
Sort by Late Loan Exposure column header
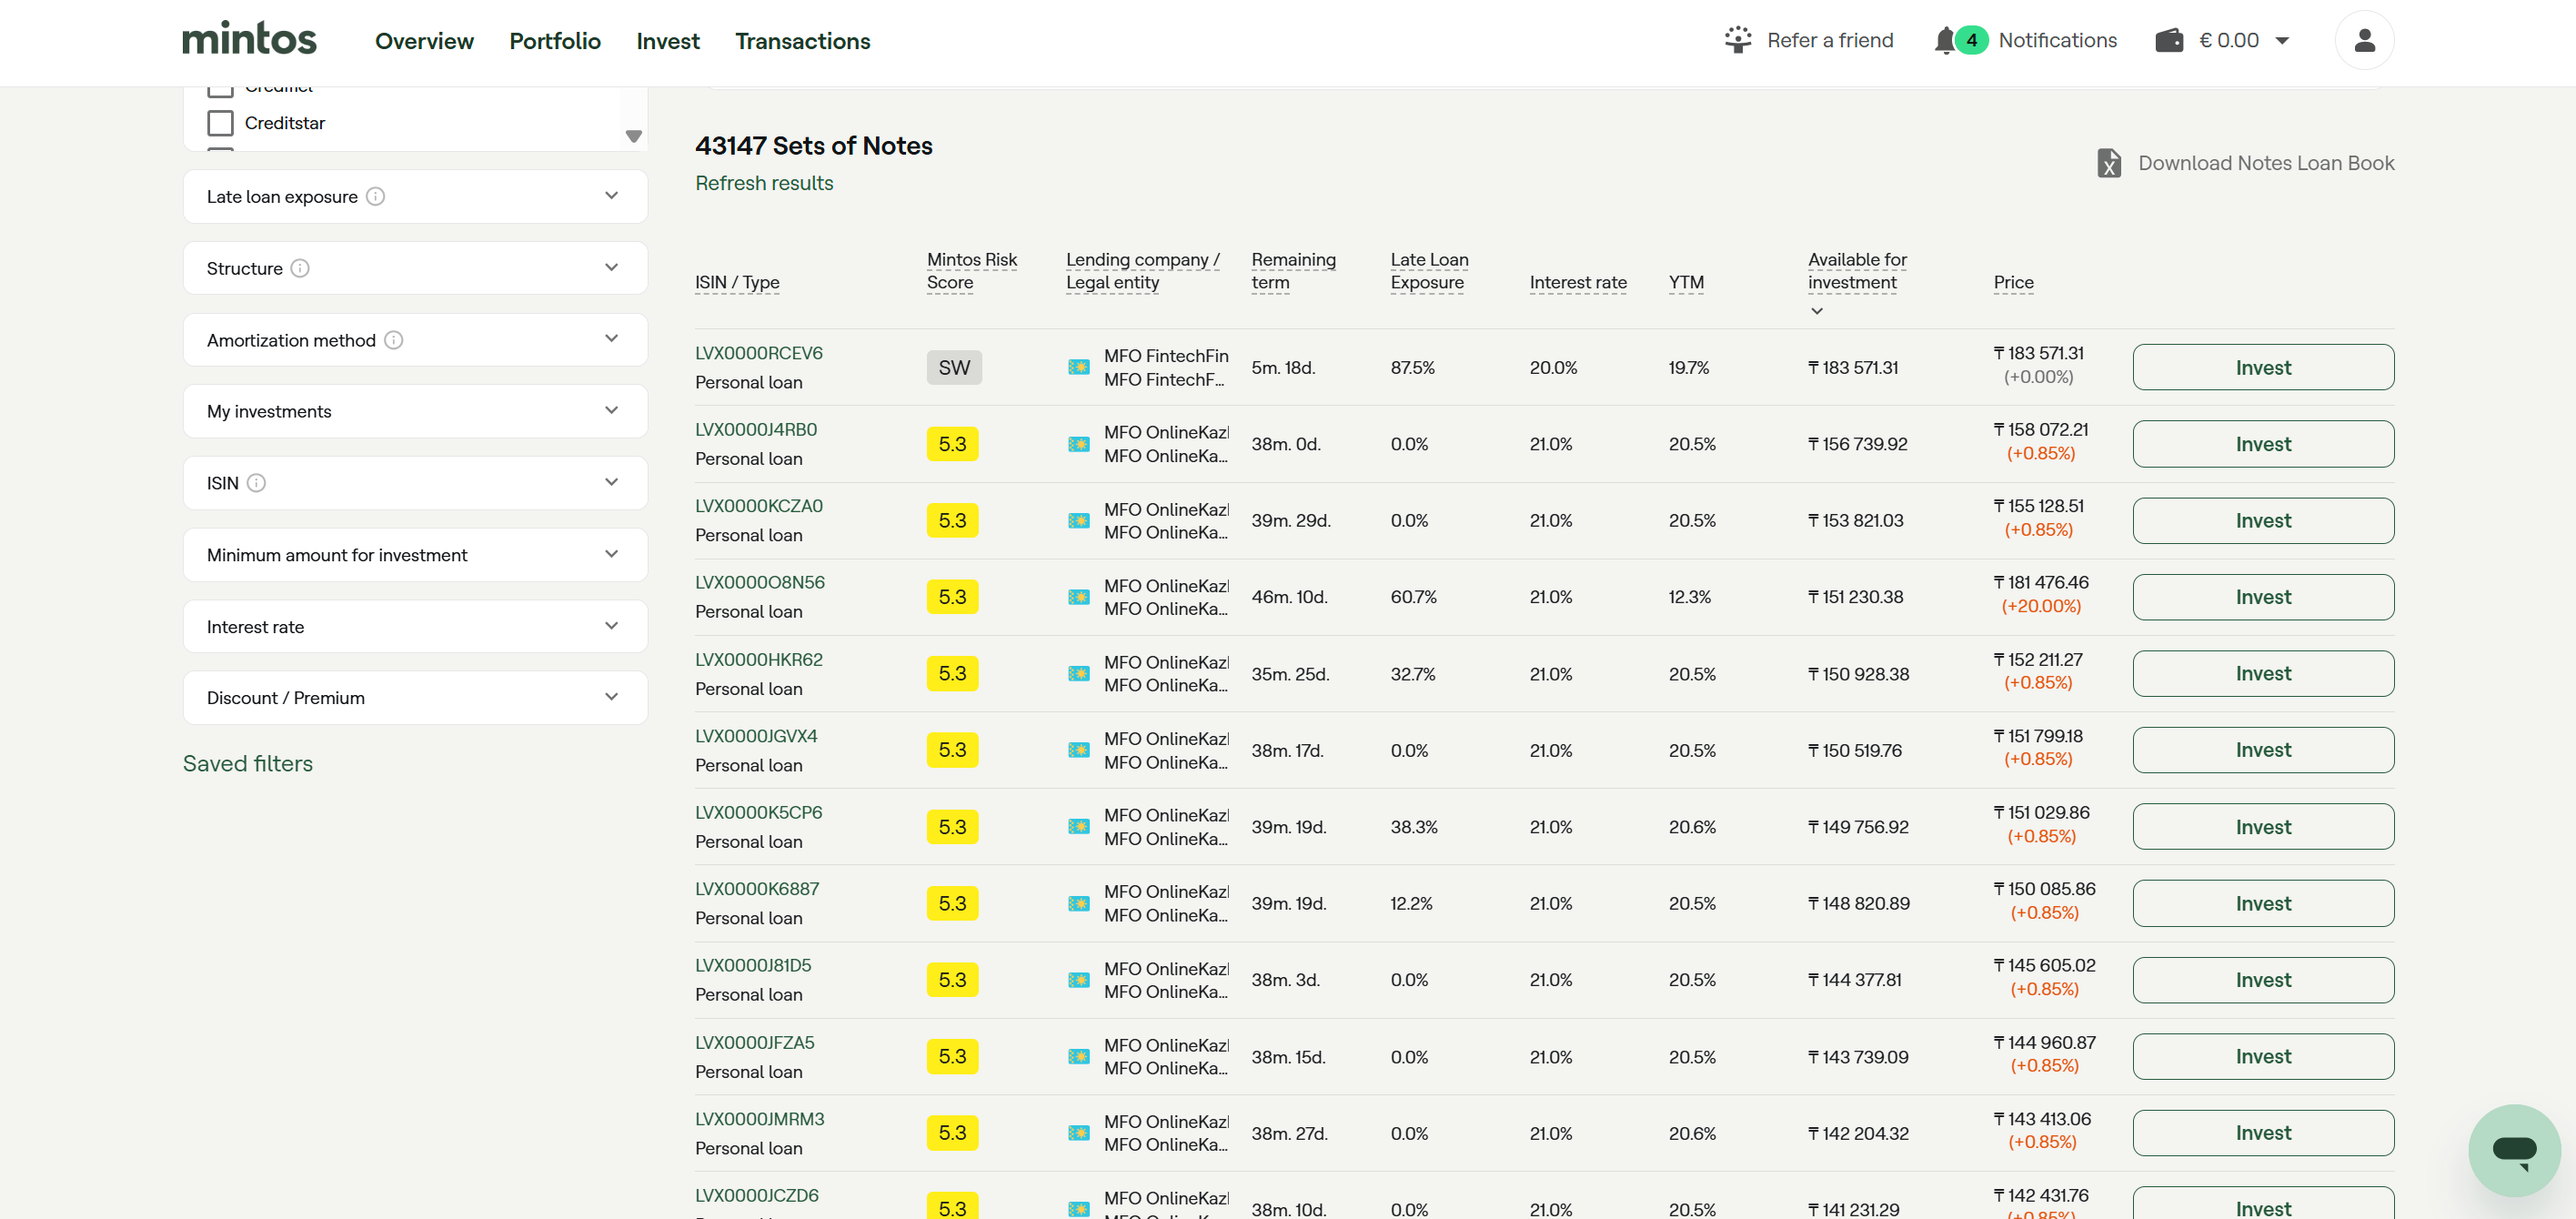click(1429, 271)
